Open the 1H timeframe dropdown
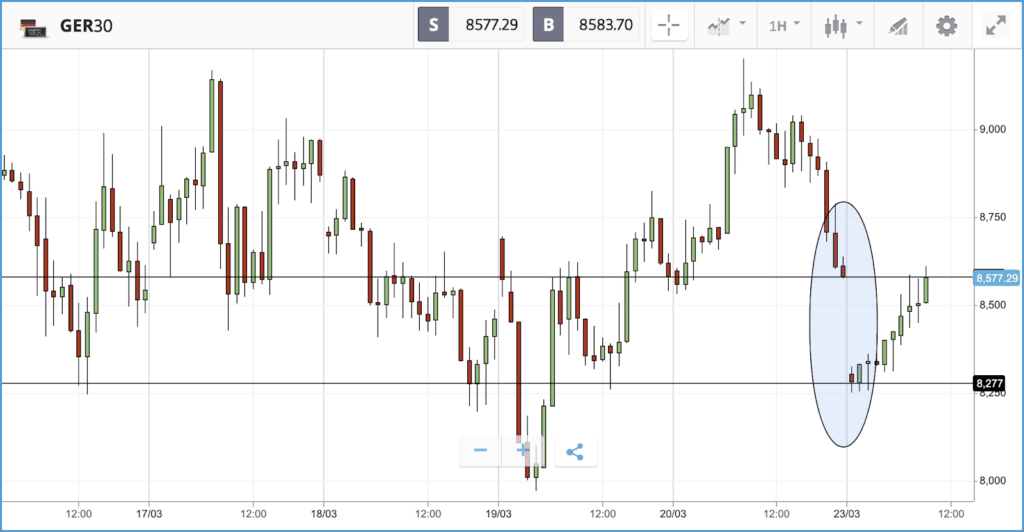The image size is (1024, 532). (x=784, y=25)
